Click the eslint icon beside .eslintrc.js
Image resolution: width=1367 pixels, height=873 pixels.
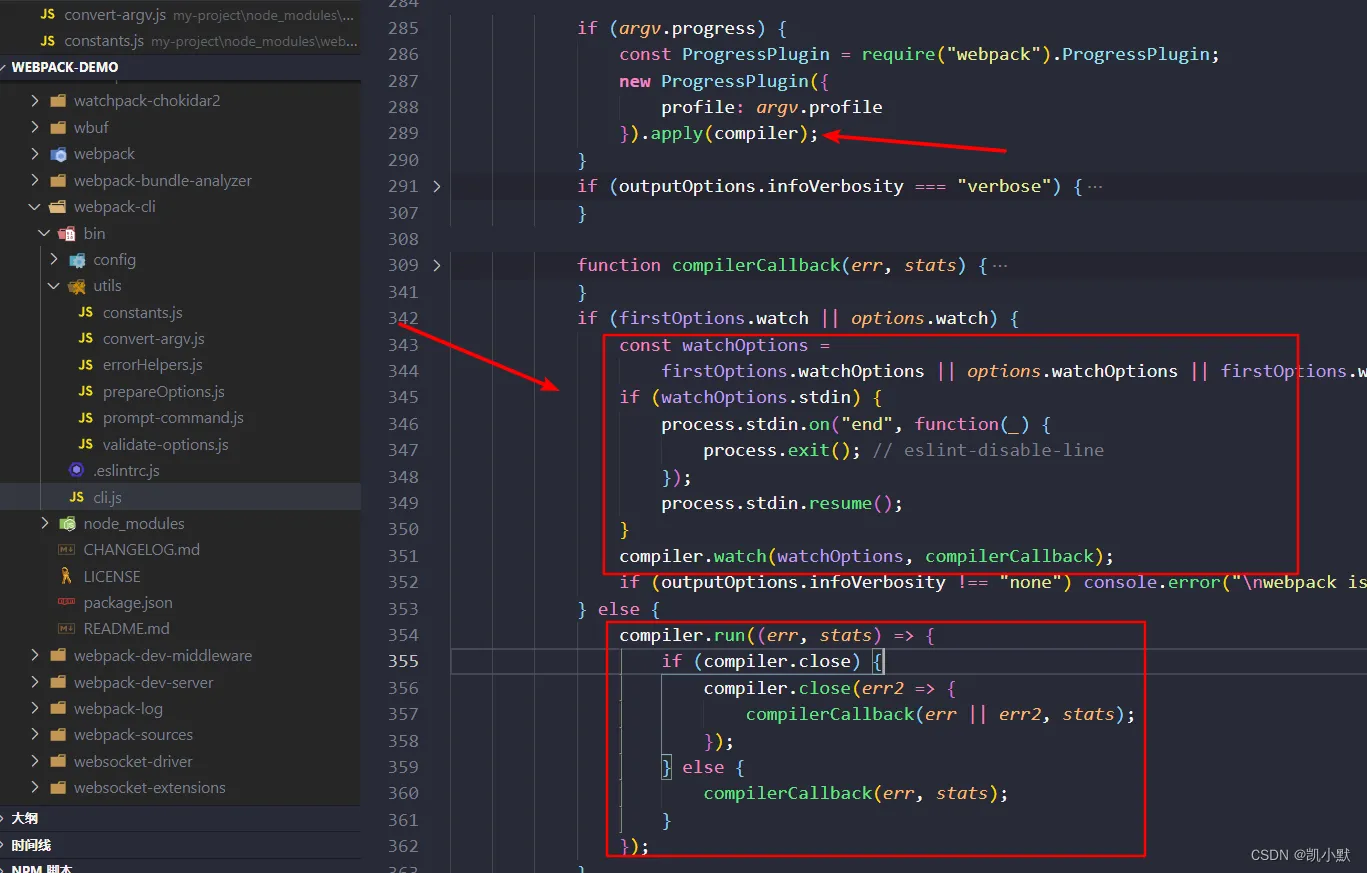coord(76,470)
